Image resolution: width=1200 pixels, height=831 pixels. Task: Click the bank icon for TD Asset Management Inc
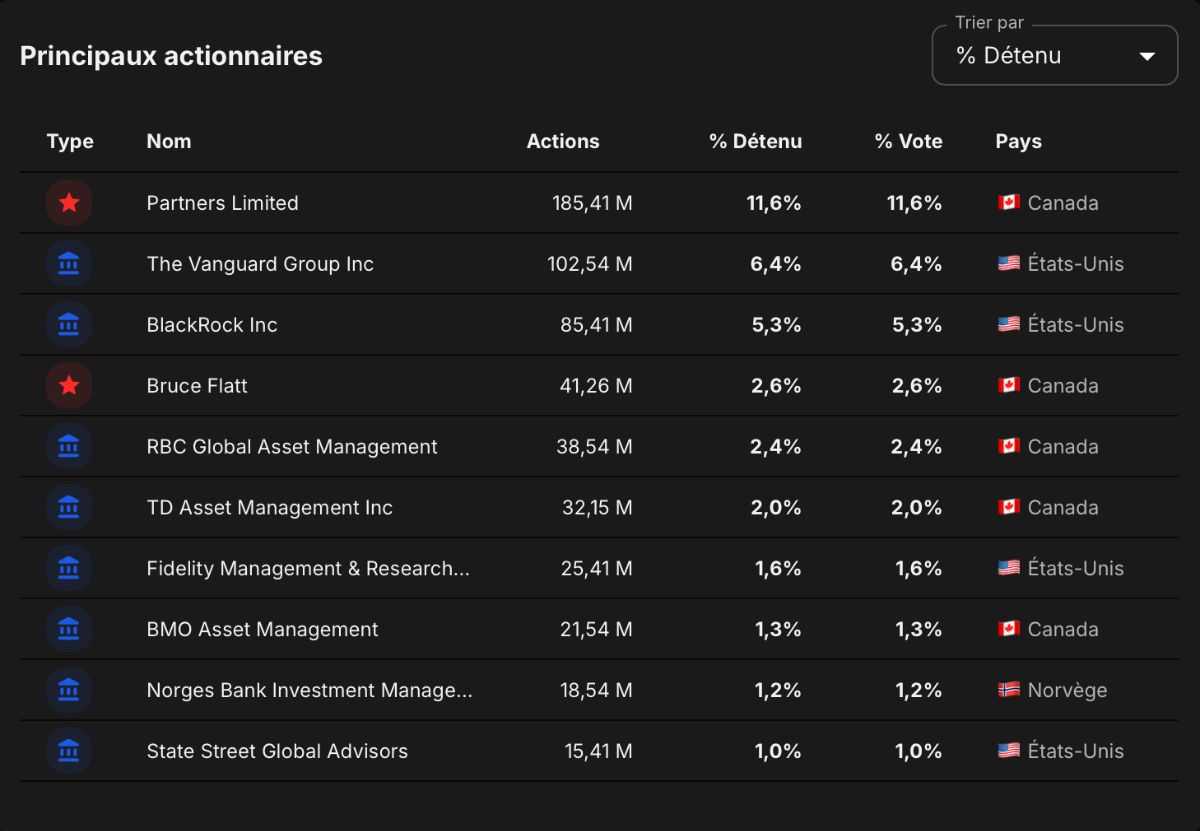tap(69, 508)
